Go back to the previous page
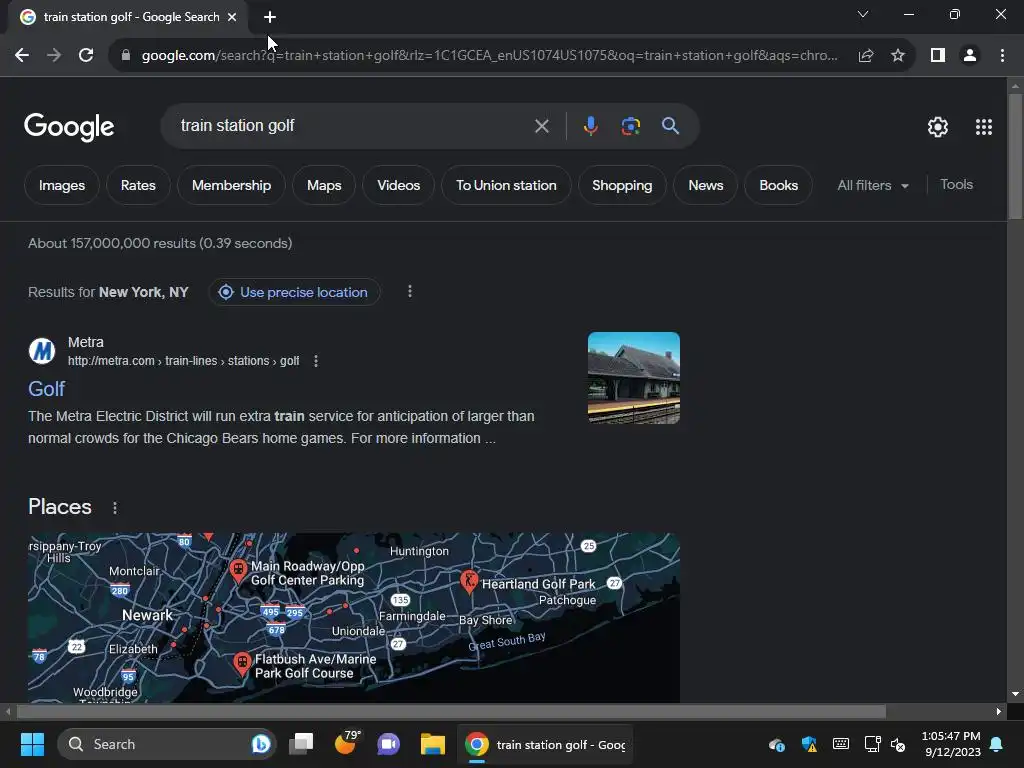This screenshot has width=1024, height=768. [x=22, y=56]
